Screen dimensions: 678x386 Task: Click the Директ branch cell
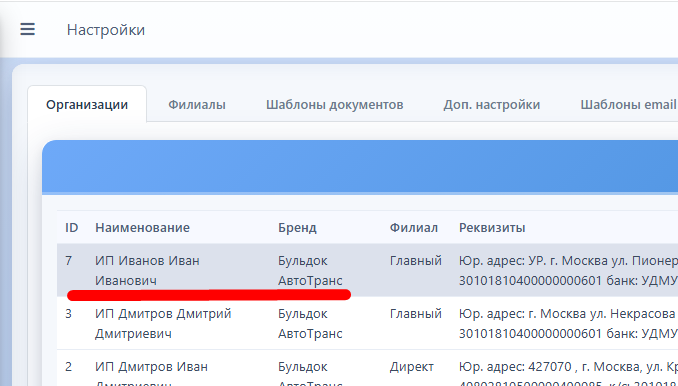[412, 367]
